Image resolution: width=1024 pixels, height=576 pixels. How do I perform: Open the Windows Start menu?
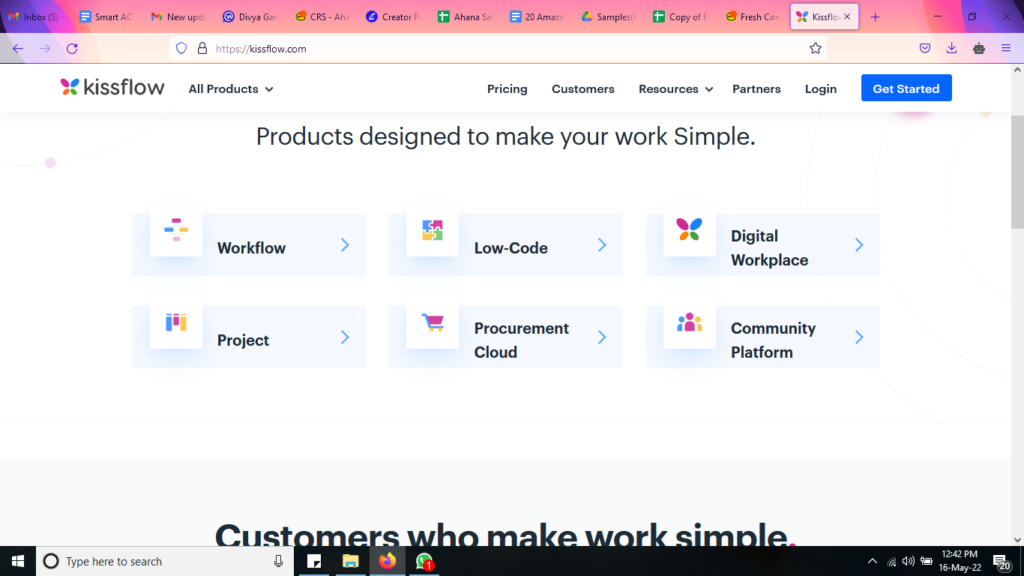coord(18,561)
